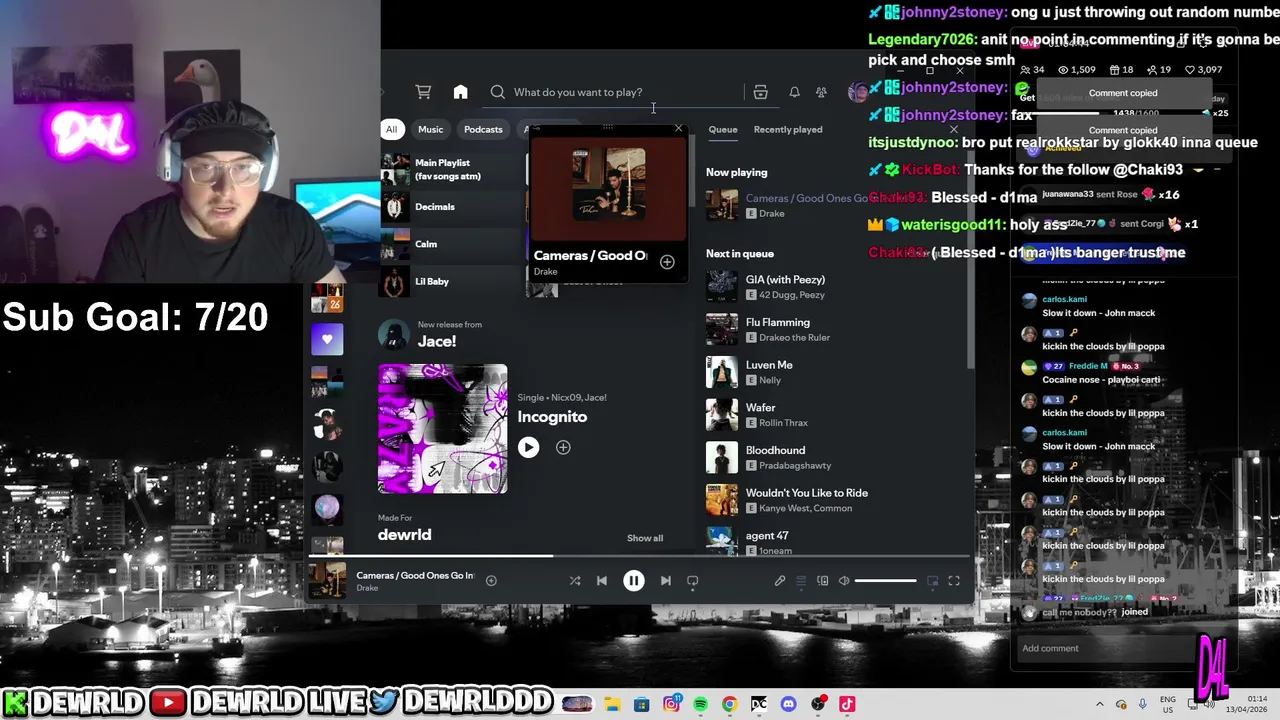Skip to next track
1280x720 pixels.
[666, 580]
